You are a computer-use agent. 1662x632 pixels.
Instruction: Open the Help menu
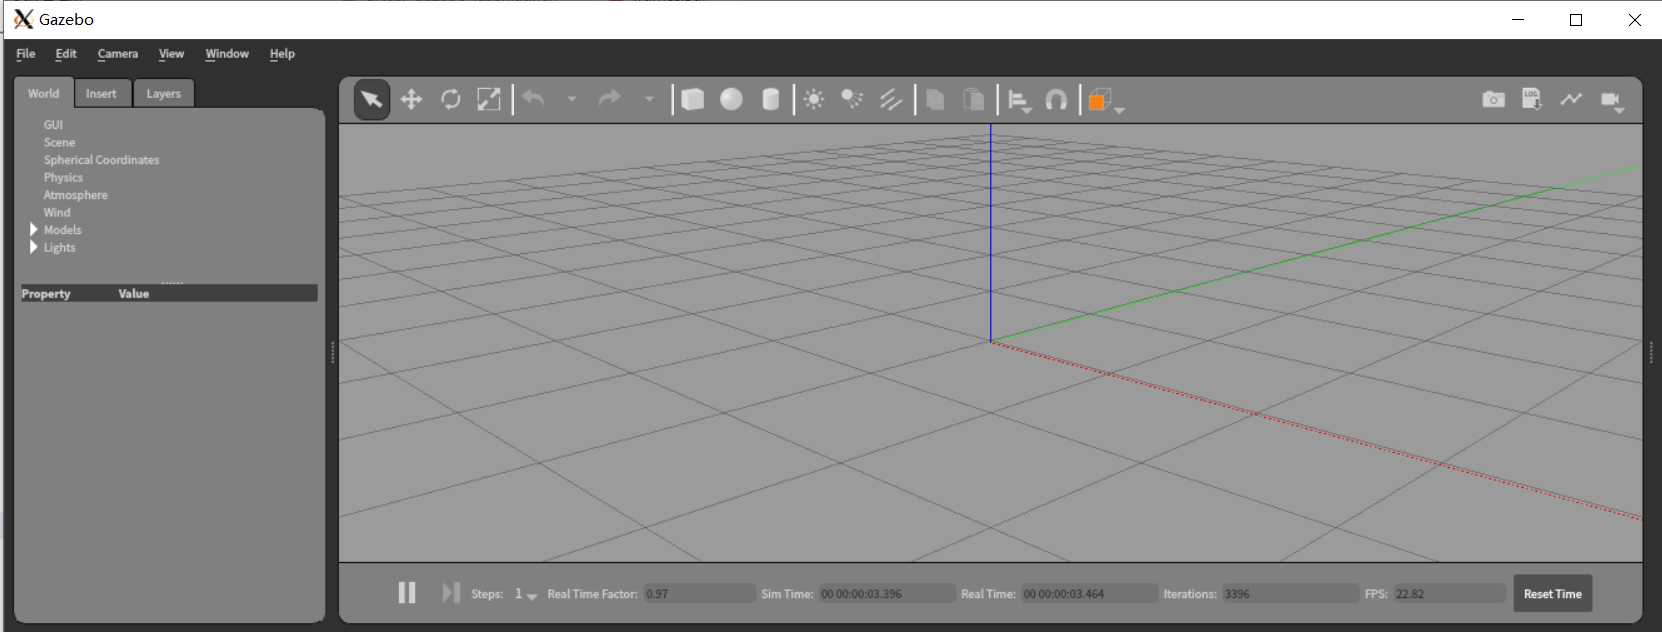282,54
